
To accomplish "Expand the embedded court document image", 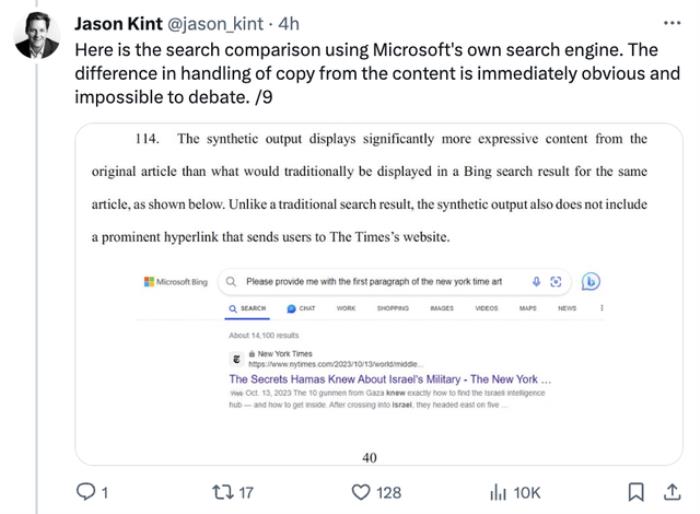I will pyautogui.click(x=379, y=295).
